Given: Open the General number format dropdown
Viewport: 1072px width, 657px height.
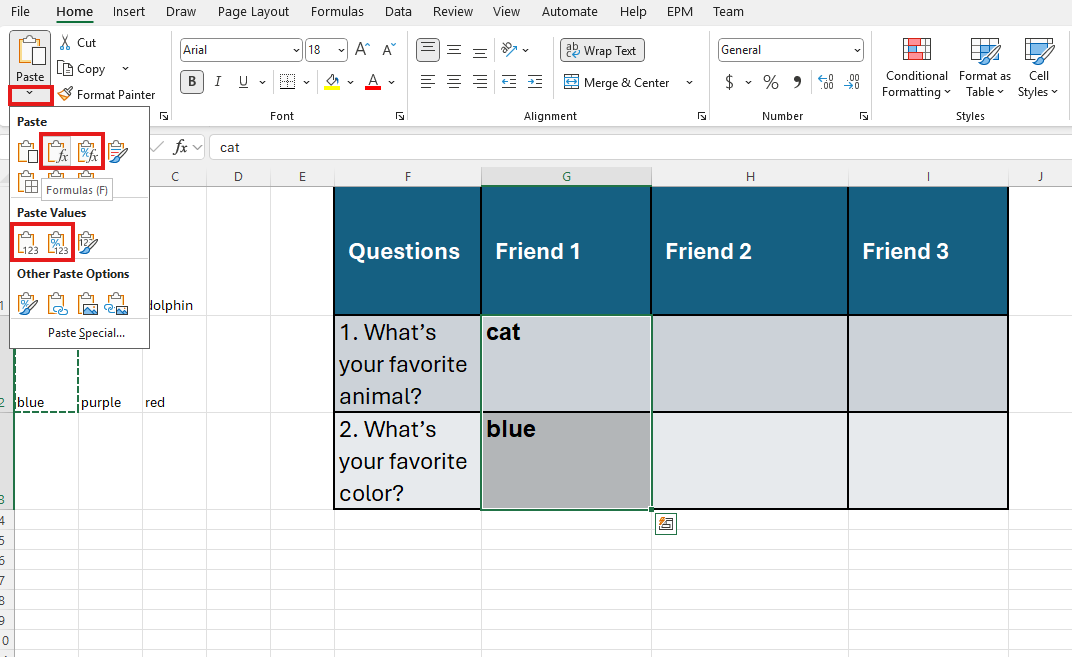Looking at the screenshot, I should click(x=857, y=50).
